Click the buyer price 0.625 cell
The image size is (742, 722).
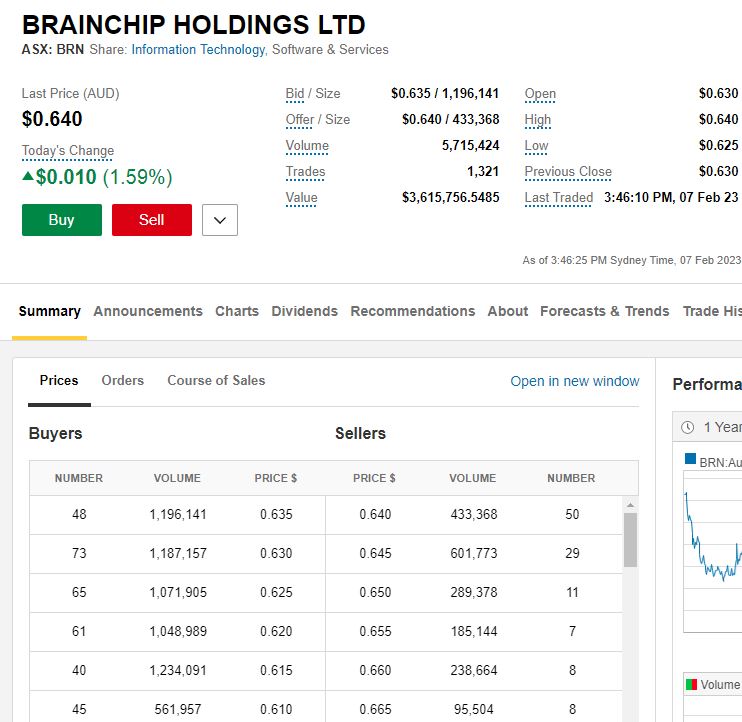click(x=276, y=592)
